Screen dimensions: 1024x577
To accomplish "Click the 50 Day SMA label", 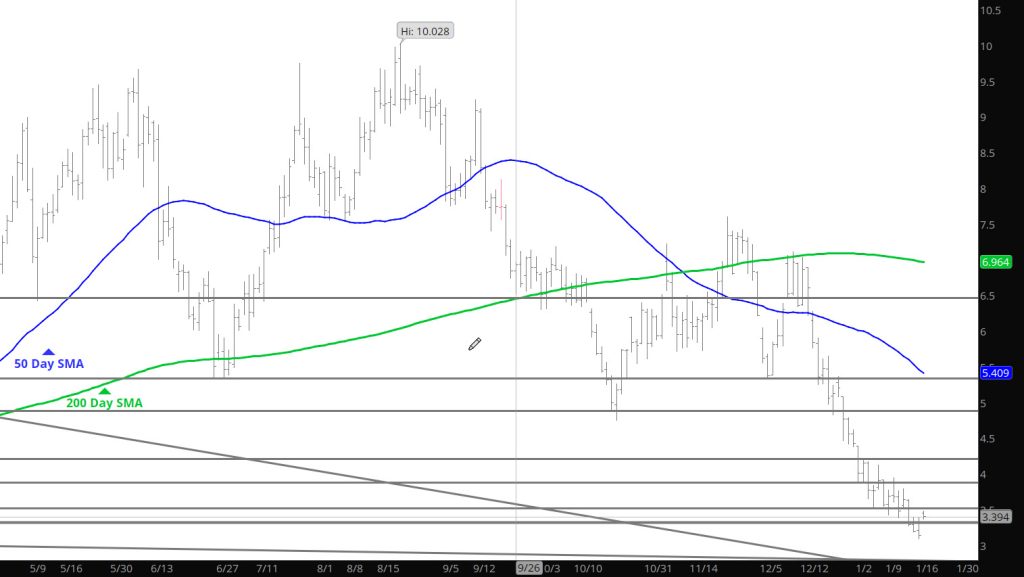I will tap(48, 365).
